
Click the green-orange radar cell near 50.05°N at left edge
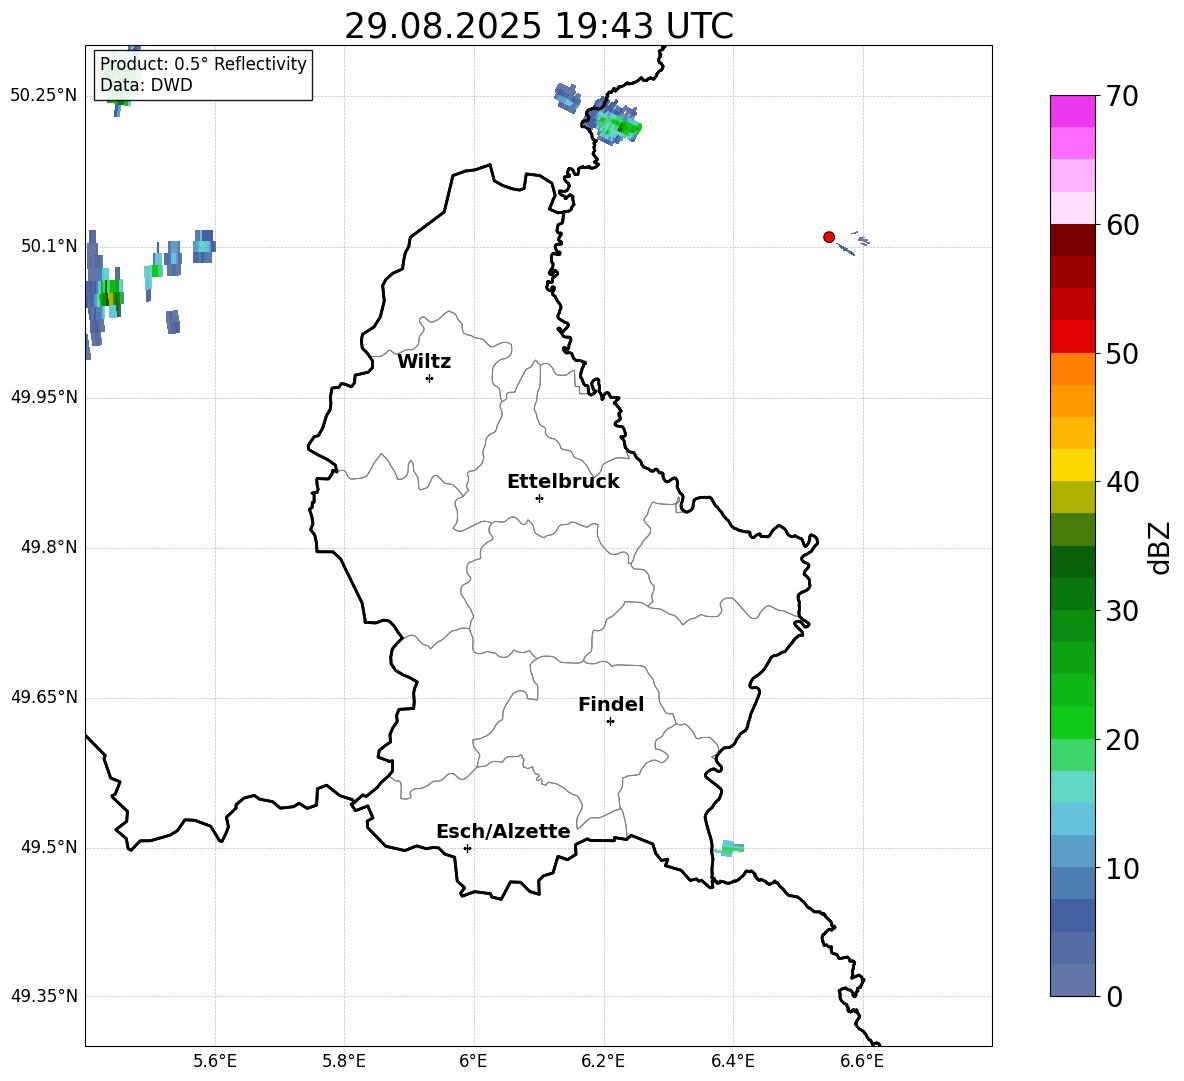[x=110, y=296]
